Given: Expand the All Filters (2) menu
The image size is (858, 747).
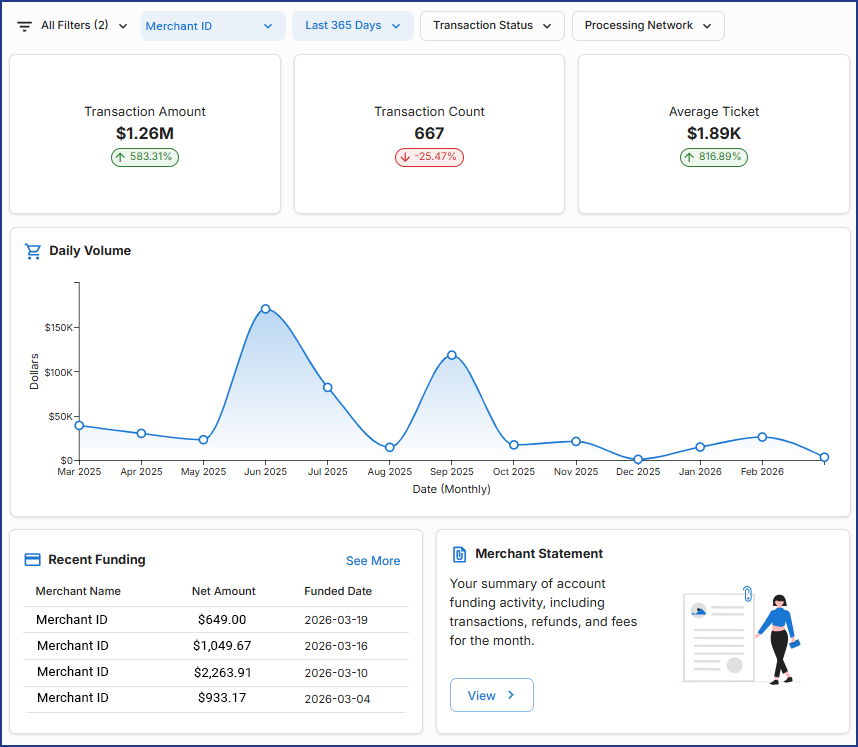Looking at the screenshot, I should coord(84,26).
